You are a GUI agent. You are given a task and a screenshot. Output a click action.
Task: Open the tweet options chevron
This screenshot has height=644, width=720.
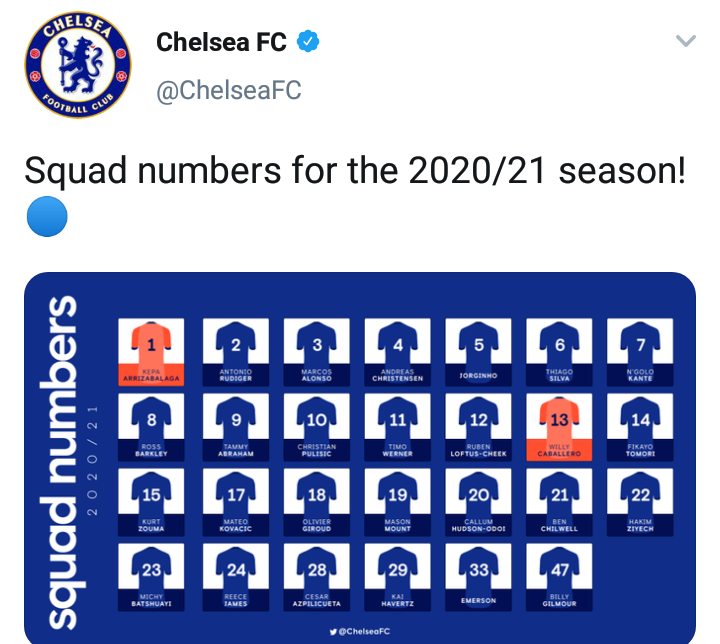click(x=685, y=42)
